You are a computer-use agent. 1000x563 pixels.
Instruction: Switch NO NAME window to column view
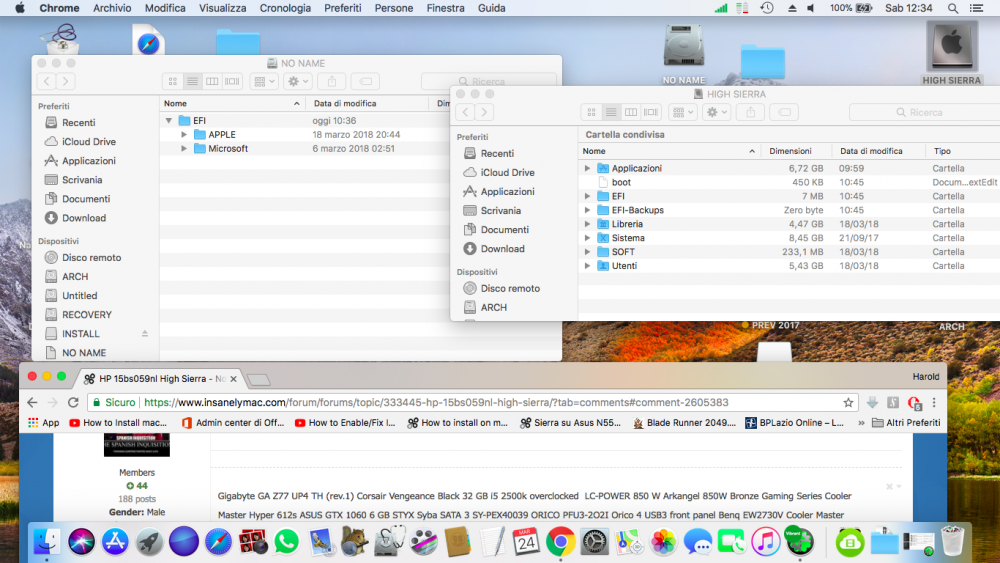(x=212, y=81)
